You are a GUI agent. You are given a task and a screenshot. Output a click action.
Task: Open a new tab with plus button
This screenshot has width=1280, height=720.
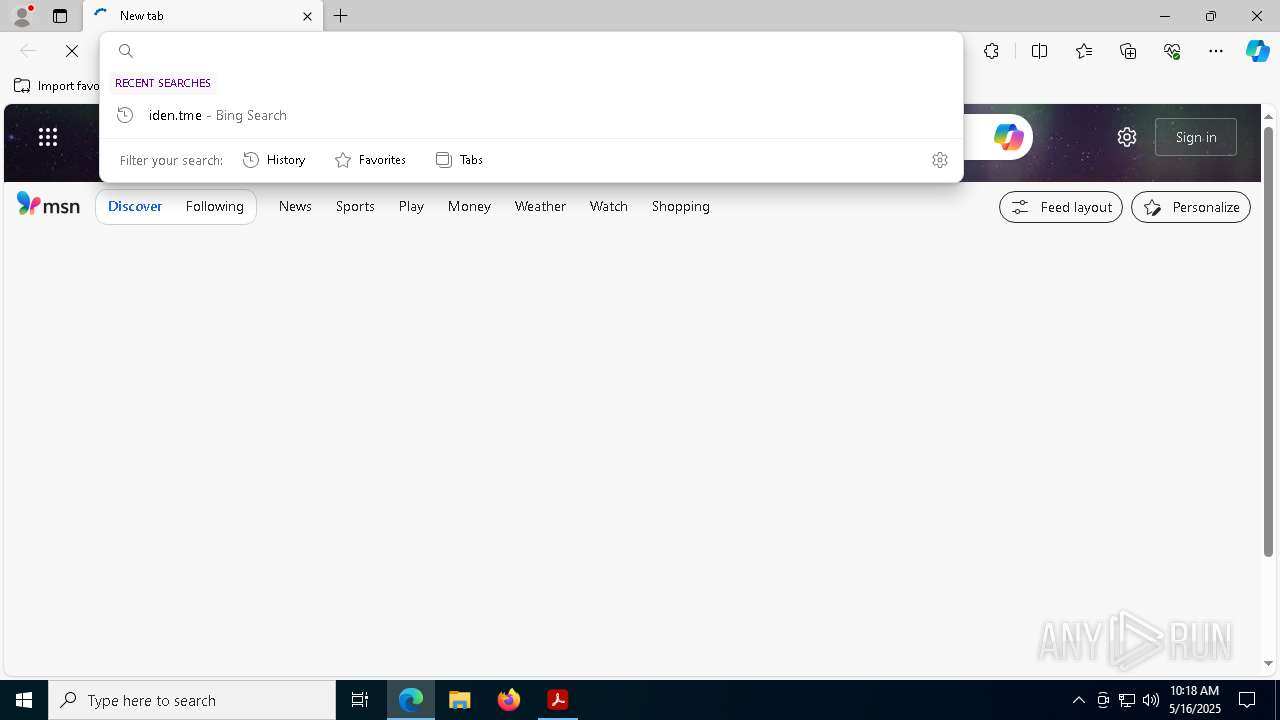point(341,16)
